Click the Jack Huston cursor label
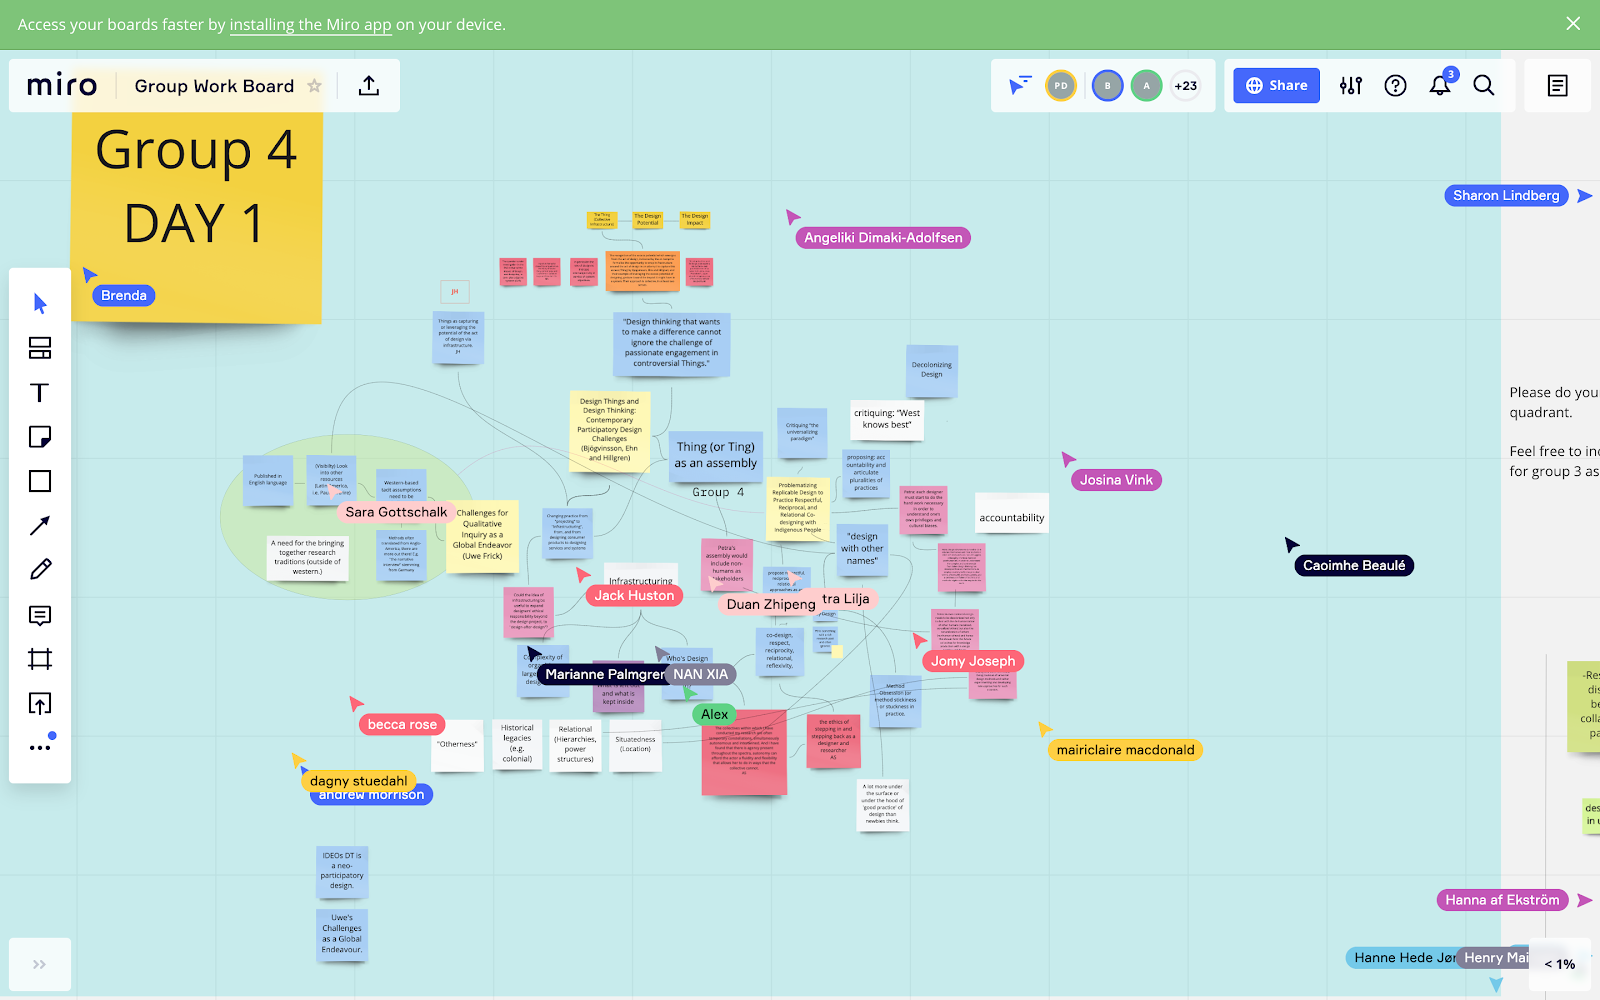 click(x=634, y=596)
